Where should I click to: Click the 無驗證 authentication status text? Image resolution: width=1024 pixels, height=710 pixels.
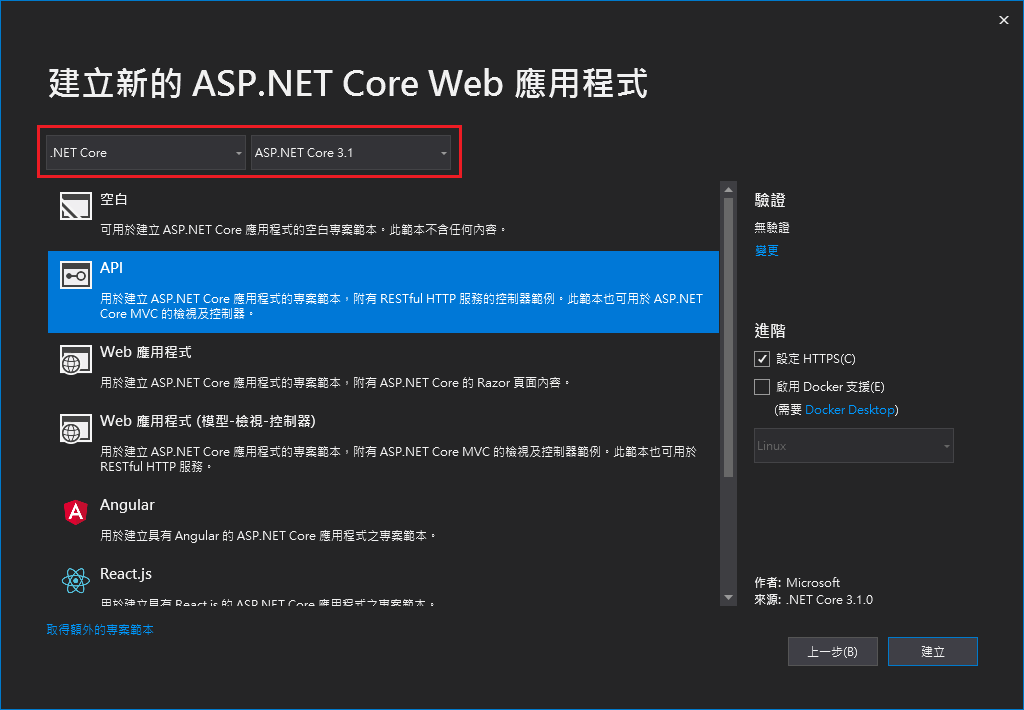point(772,227)
